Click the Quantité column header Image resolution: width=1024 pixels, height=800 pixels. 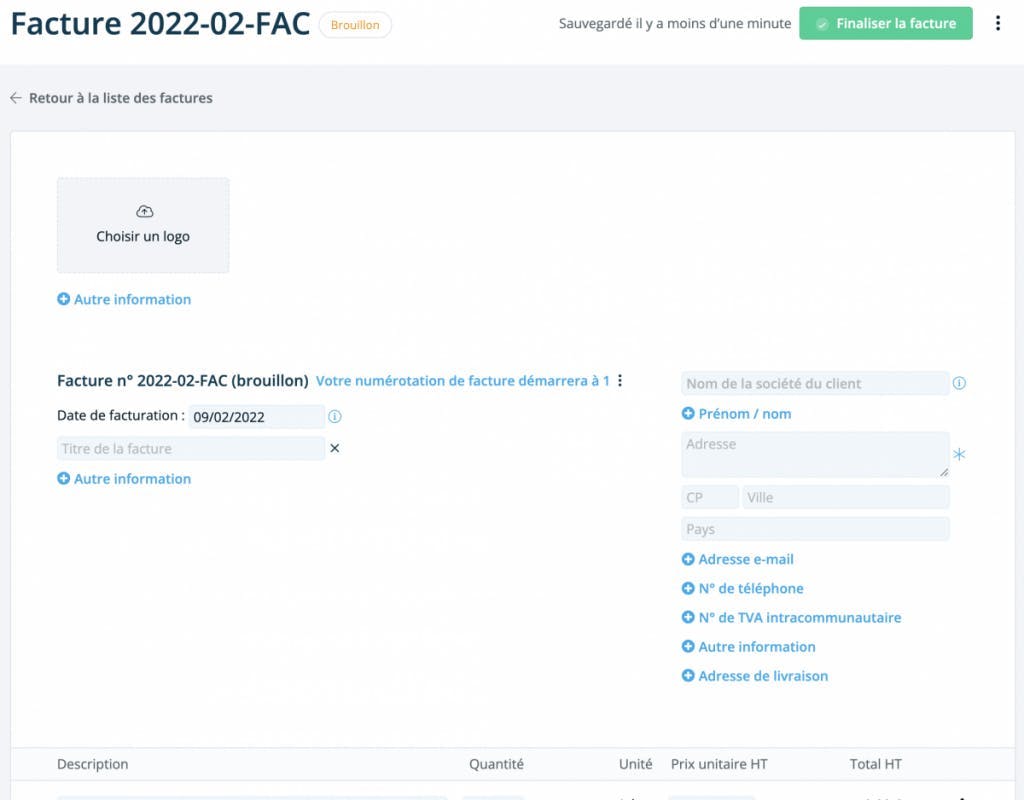(496, 764)
